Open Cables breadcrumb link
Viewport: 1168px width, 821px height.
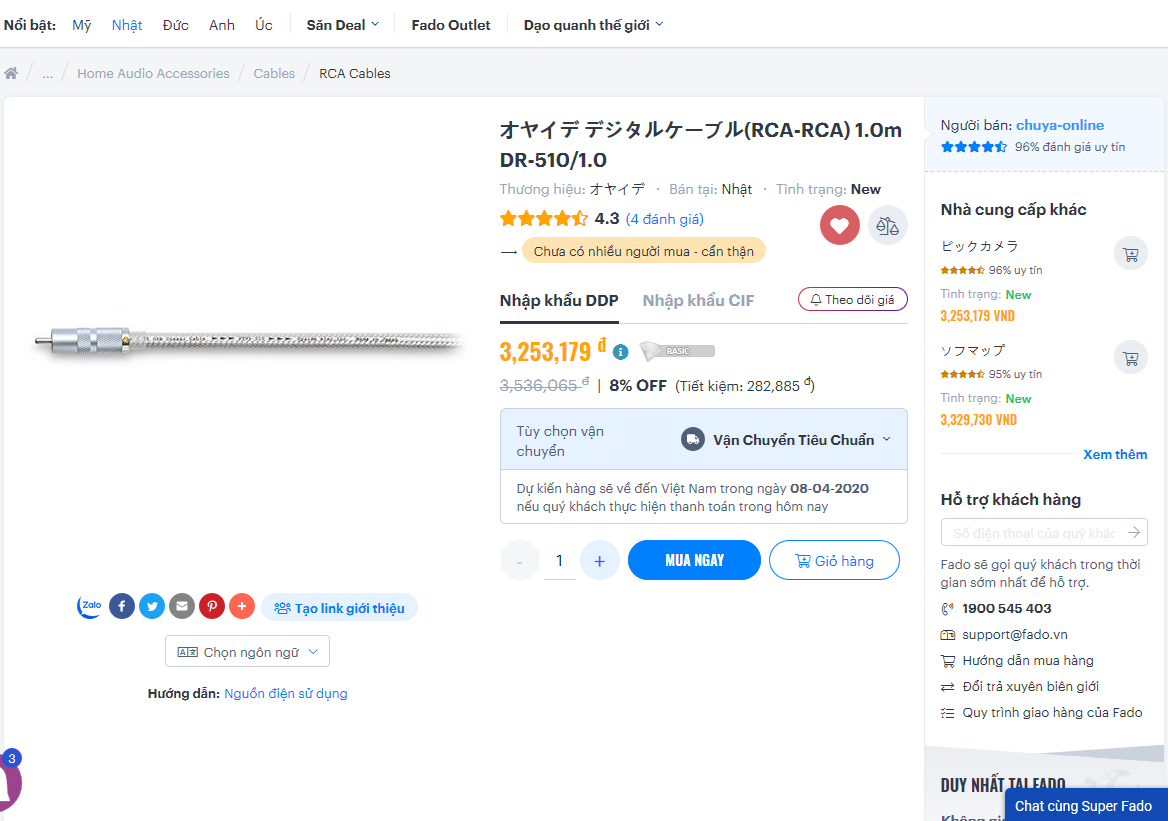click(274, 73)
